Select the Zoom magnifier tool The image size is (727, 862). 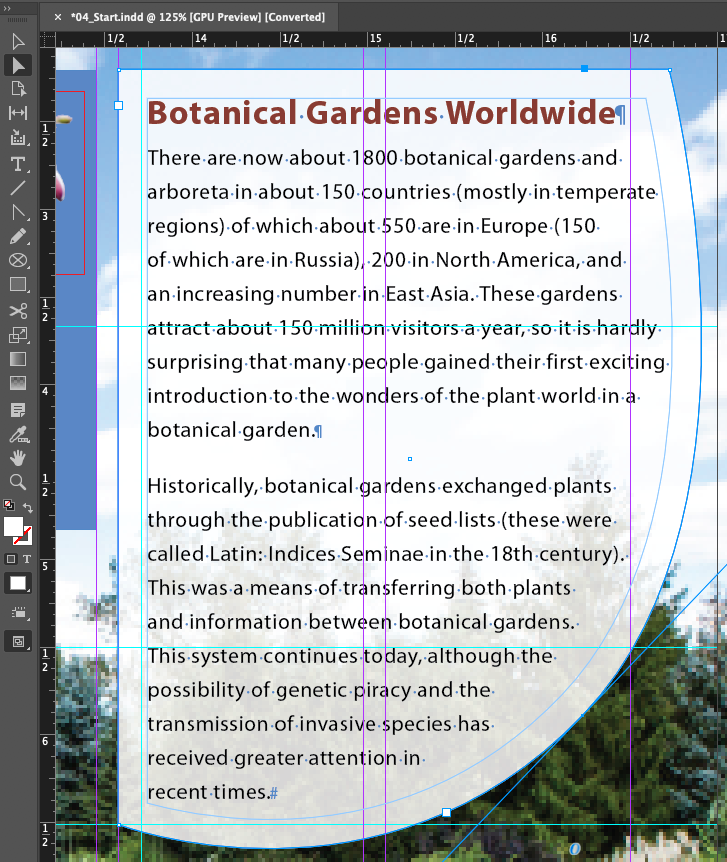(18, 482)
